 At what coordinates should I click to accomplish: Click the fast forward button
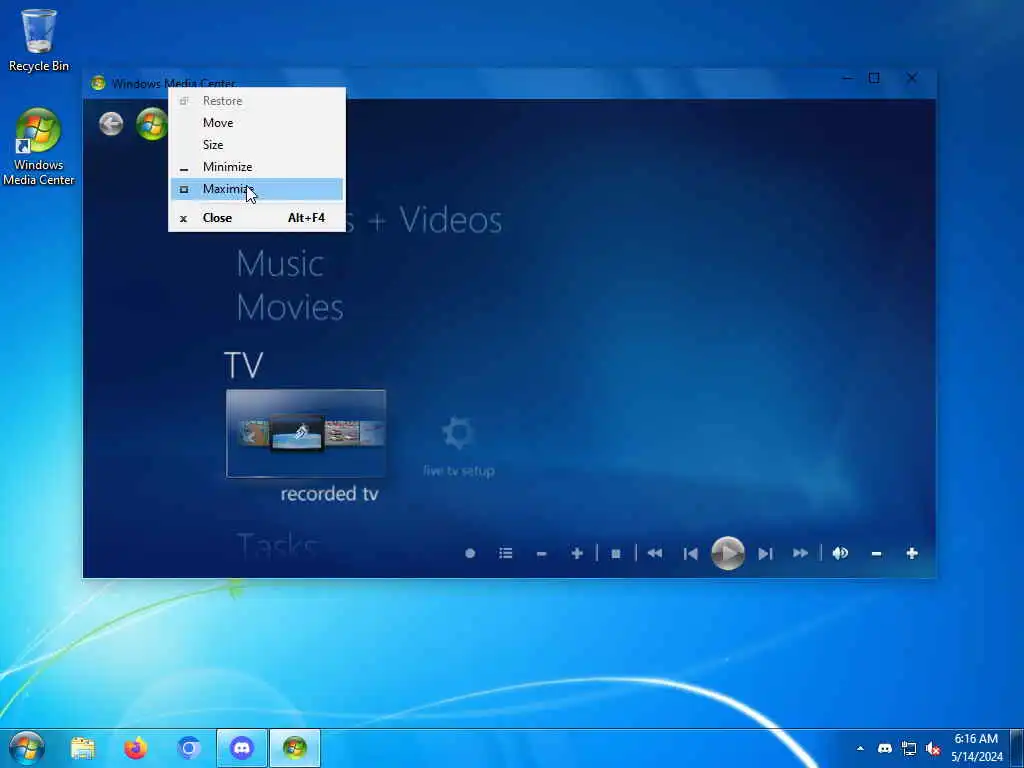(801, 554)
